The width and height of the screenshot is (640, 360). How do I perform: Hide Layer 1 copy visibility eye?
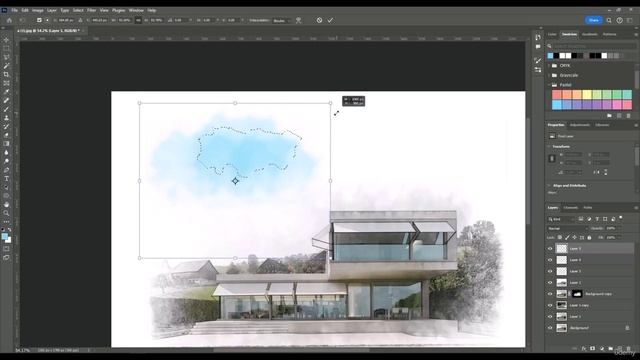coord(550,305)
